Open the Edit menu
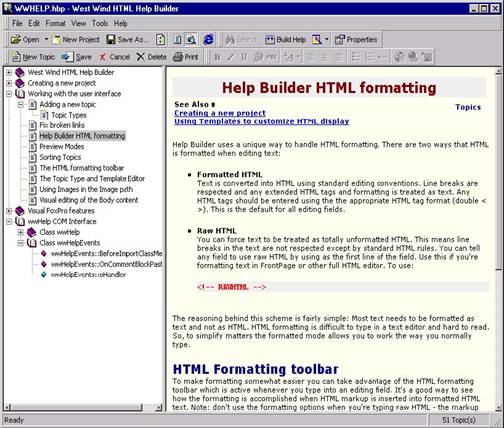 [x=34, y=23]
